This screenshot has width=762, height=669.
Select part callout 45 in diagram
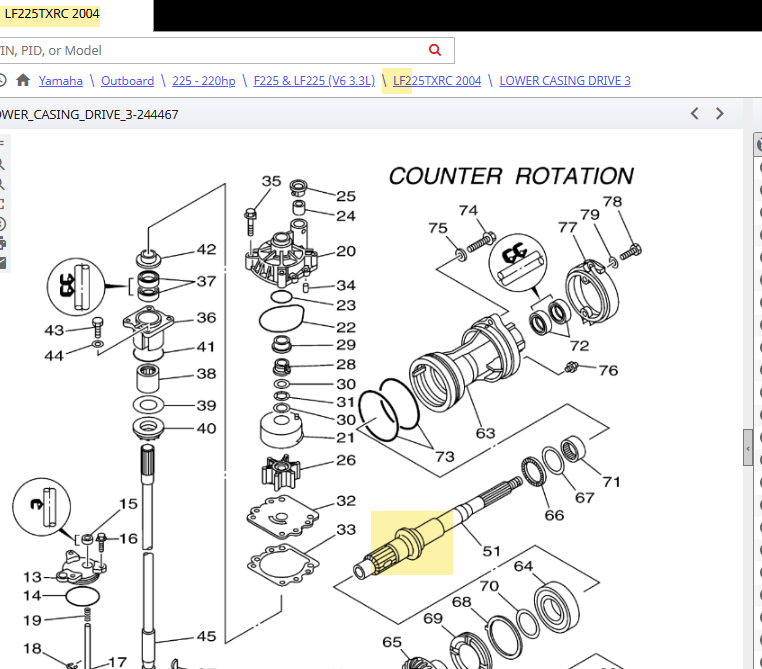[207, 636]
